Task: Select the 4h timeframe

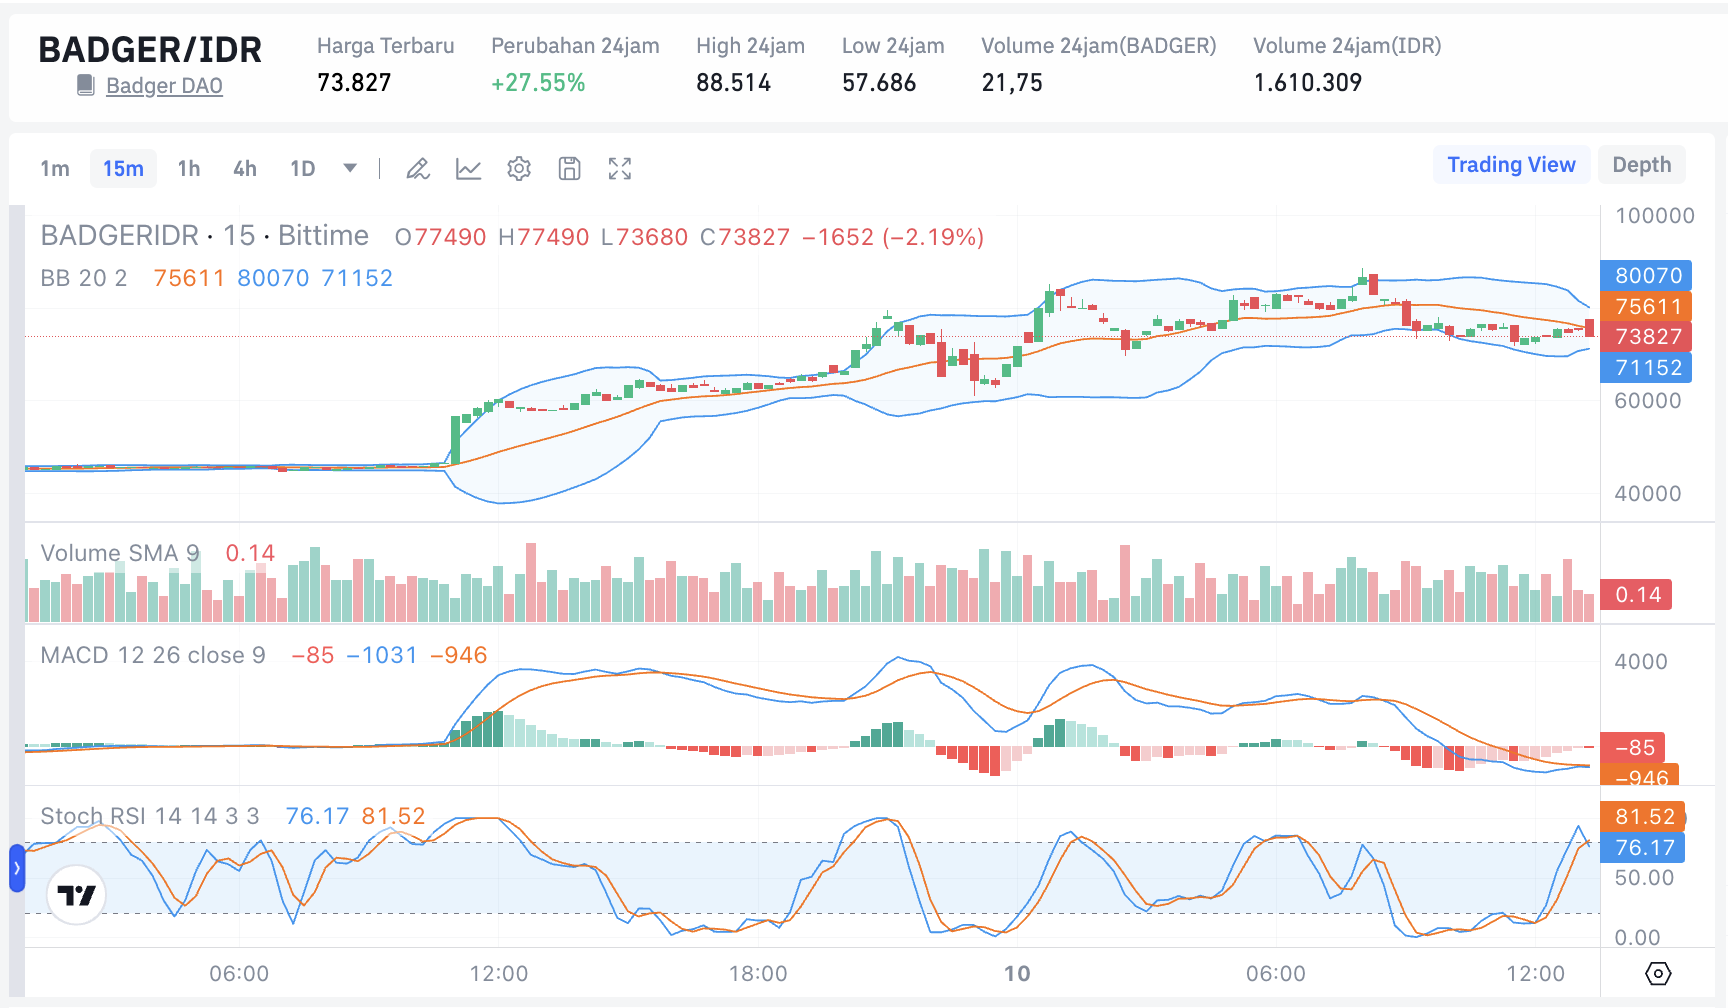Action: (x=244, y=169)
